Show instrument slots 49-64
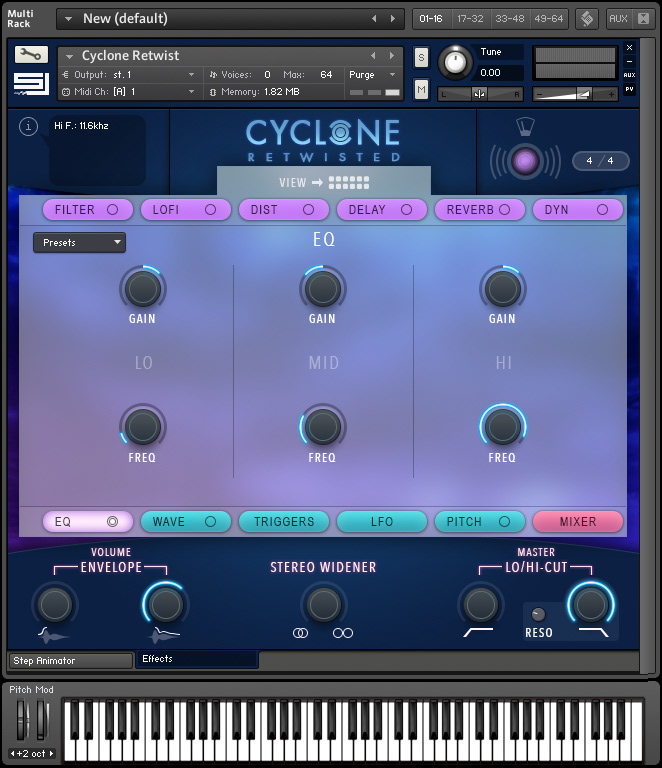This screenshot has height=768, width=662. (x=548, y=19)
